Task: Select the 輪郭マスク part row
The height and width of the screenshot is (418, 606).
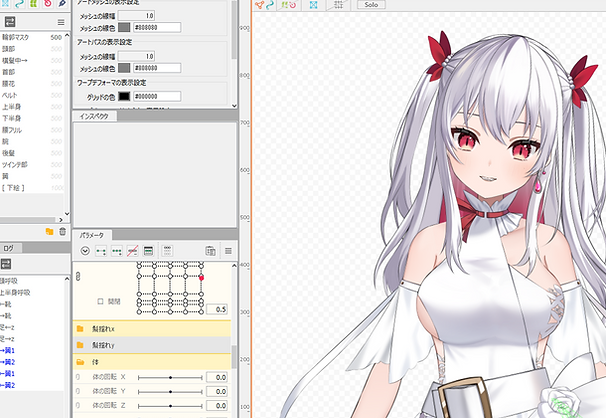Action: pos(32,37)
